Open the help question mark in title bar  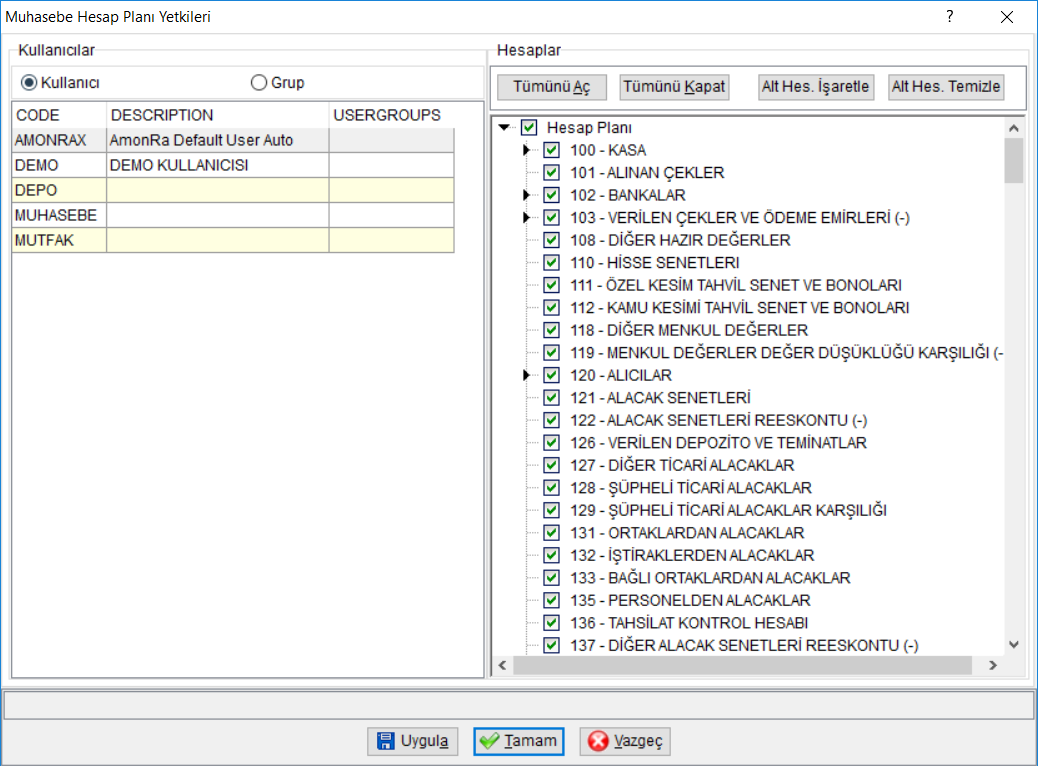950,17
